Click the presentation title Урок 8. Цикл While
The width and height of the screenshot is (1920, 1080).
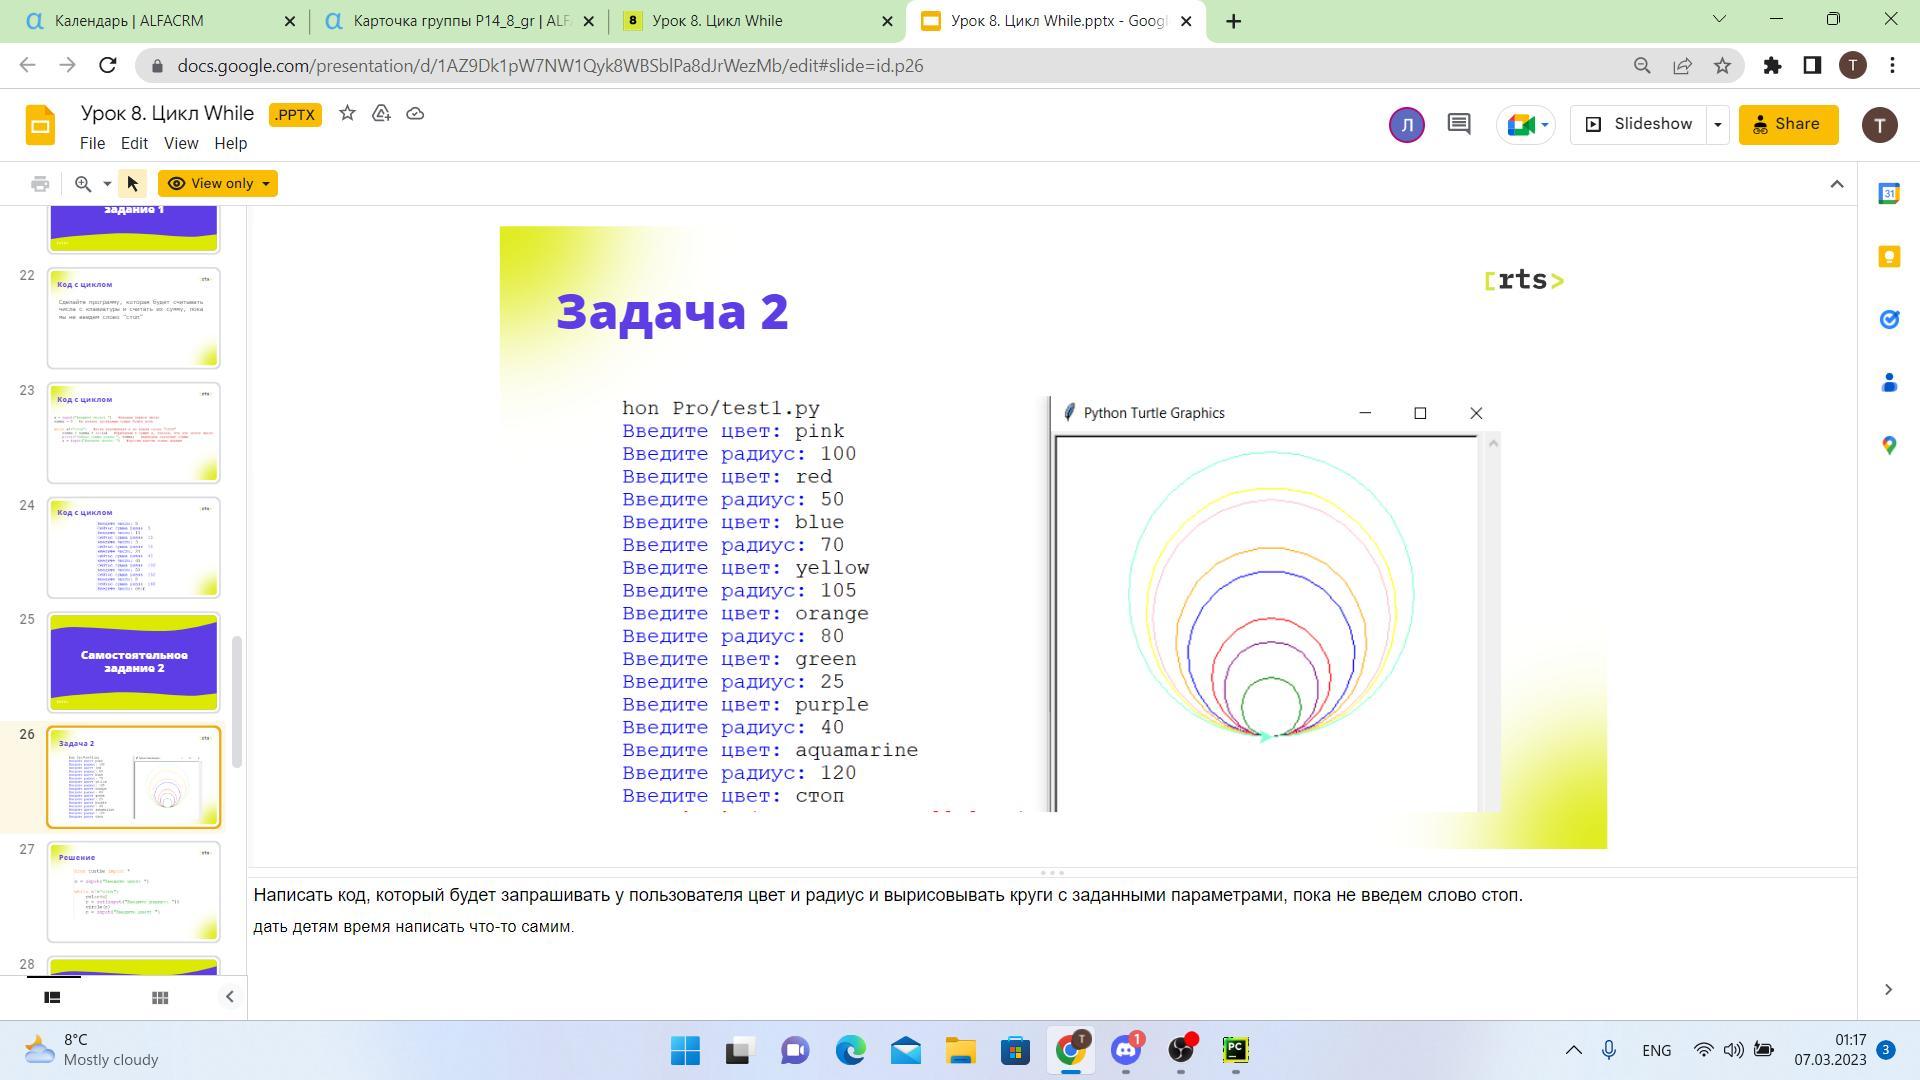point(168,113)
